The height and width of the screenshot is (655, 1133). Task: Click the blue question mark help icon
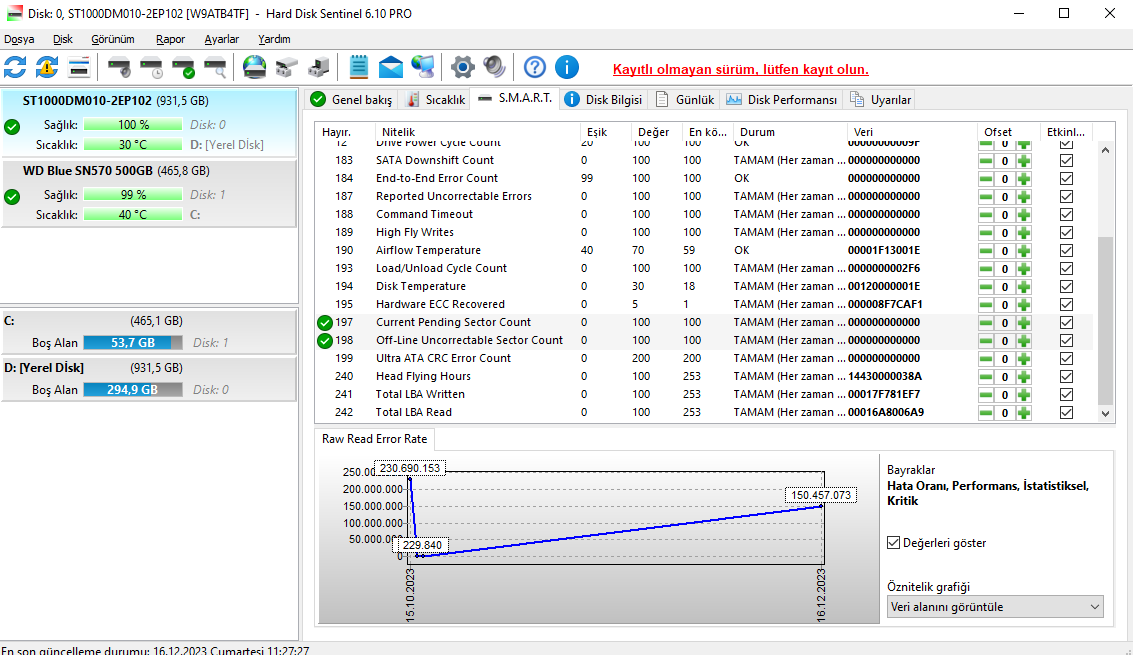(x=535, y=67)
